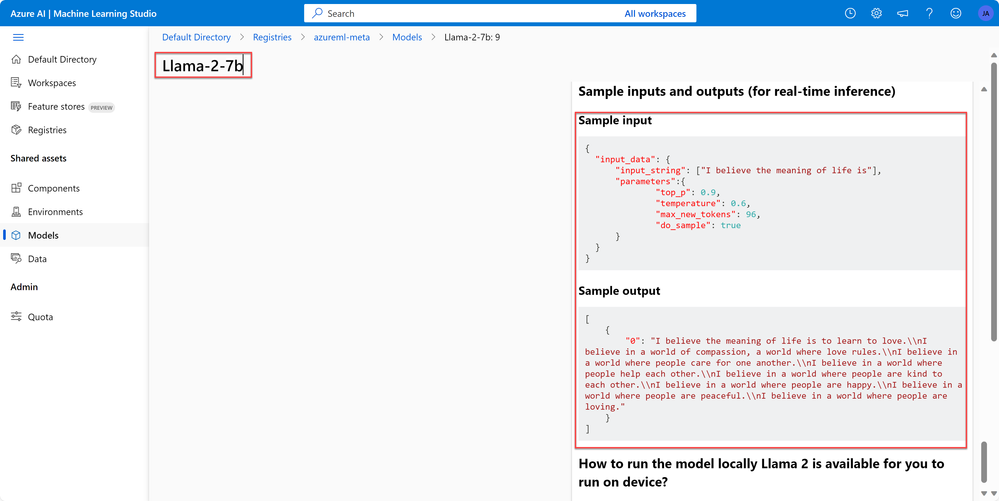Click the How to run the model locally heading
Viewport: 999px width, 501px height.
(761, 472)
